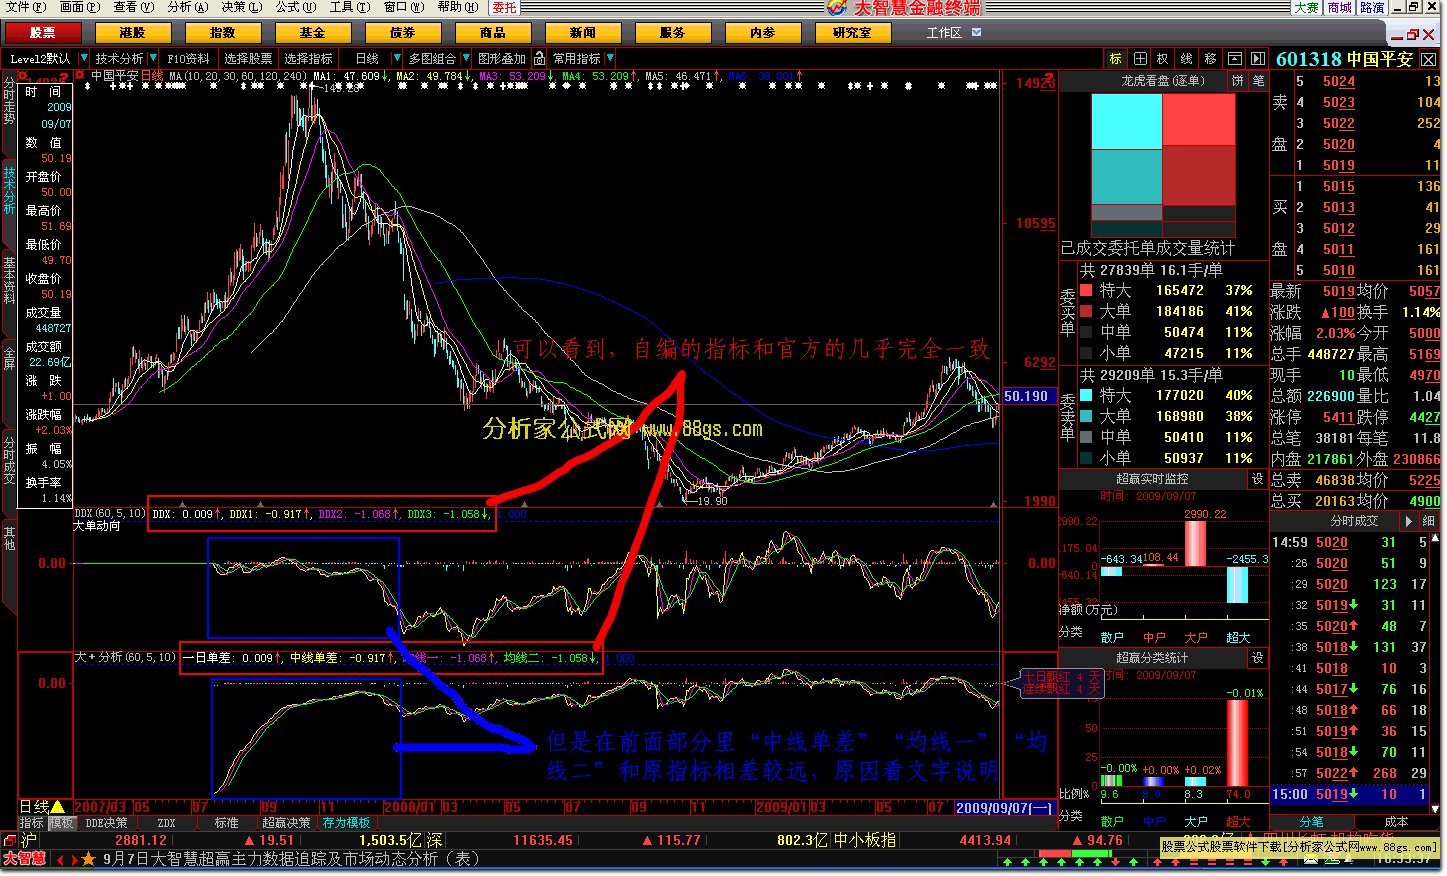
Task: Select the 基本资料 side tab
Action: [x=9, y=280]
